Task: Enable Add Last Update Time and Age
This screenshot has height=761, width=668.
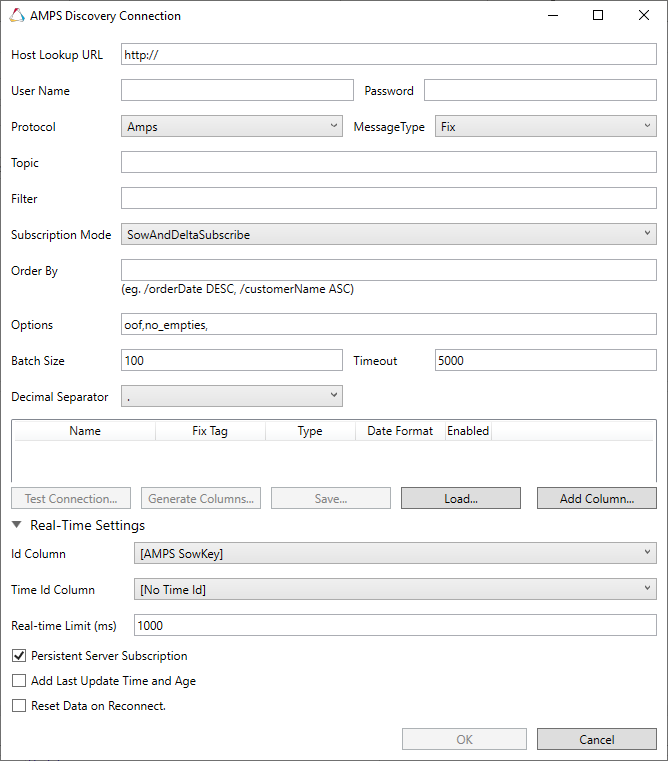Action: coord(19,681)
